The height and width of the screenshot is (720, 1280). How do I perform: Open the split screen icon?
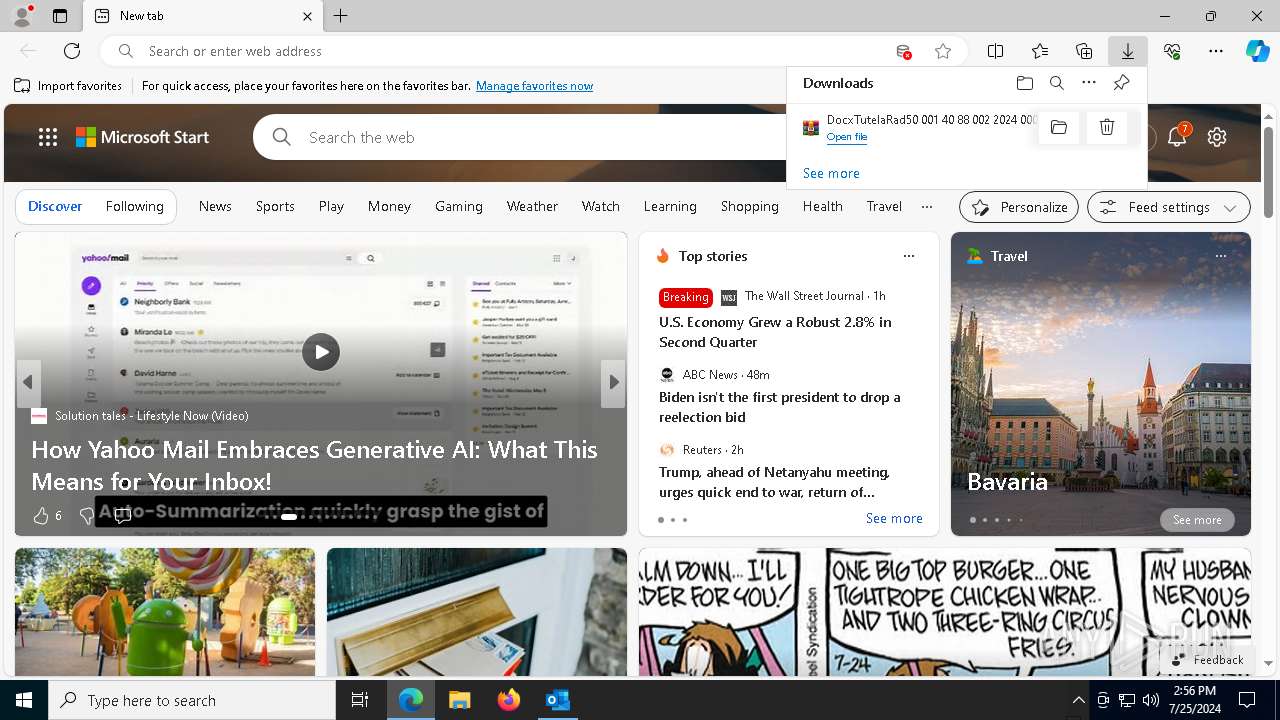coord(996,51)
